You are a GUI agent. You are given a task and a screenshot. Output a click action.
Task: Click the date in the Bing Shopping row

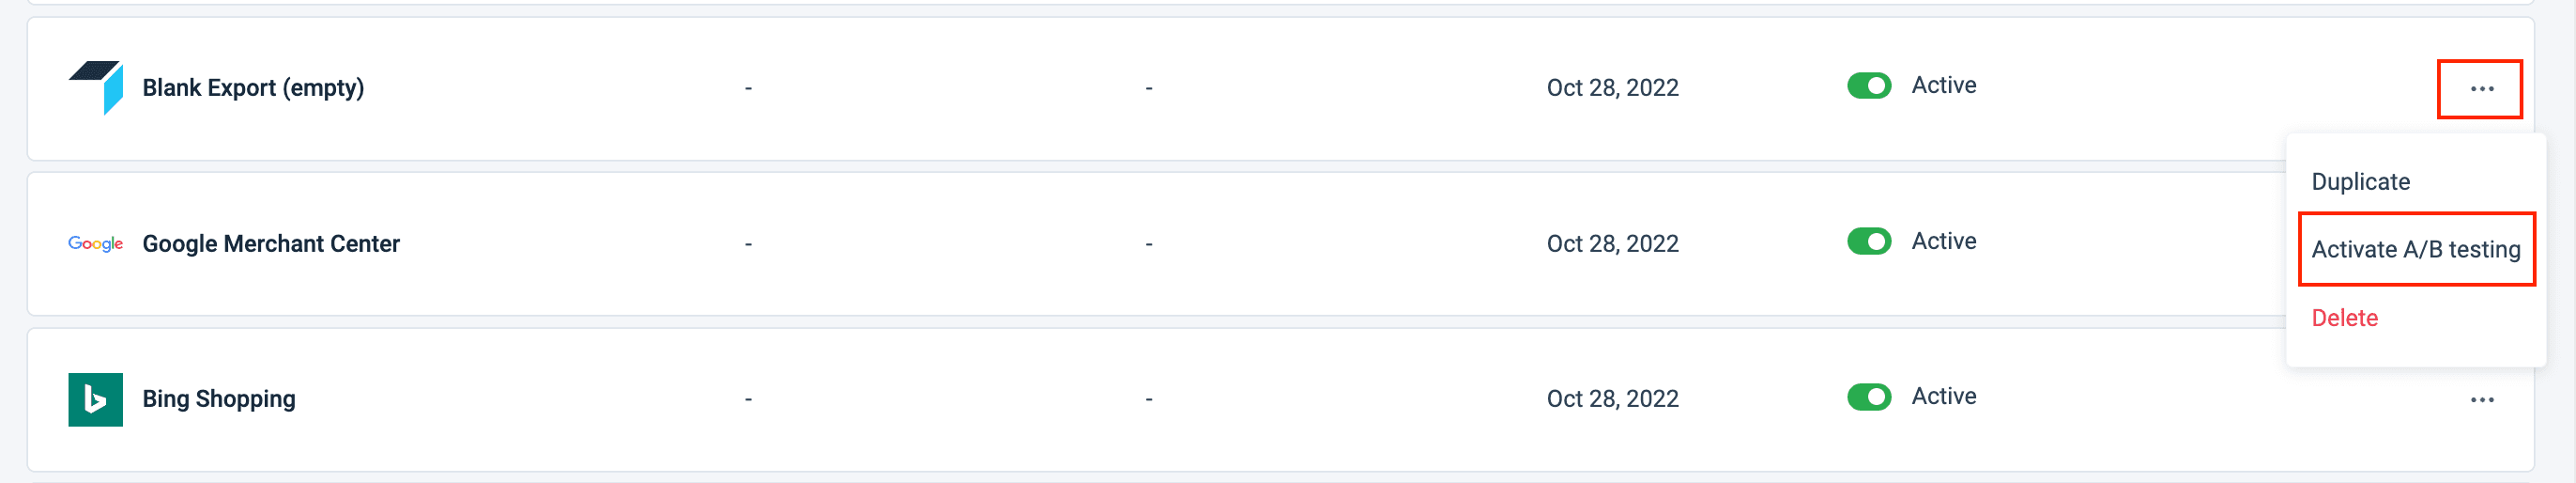(x=1612, y=399)
